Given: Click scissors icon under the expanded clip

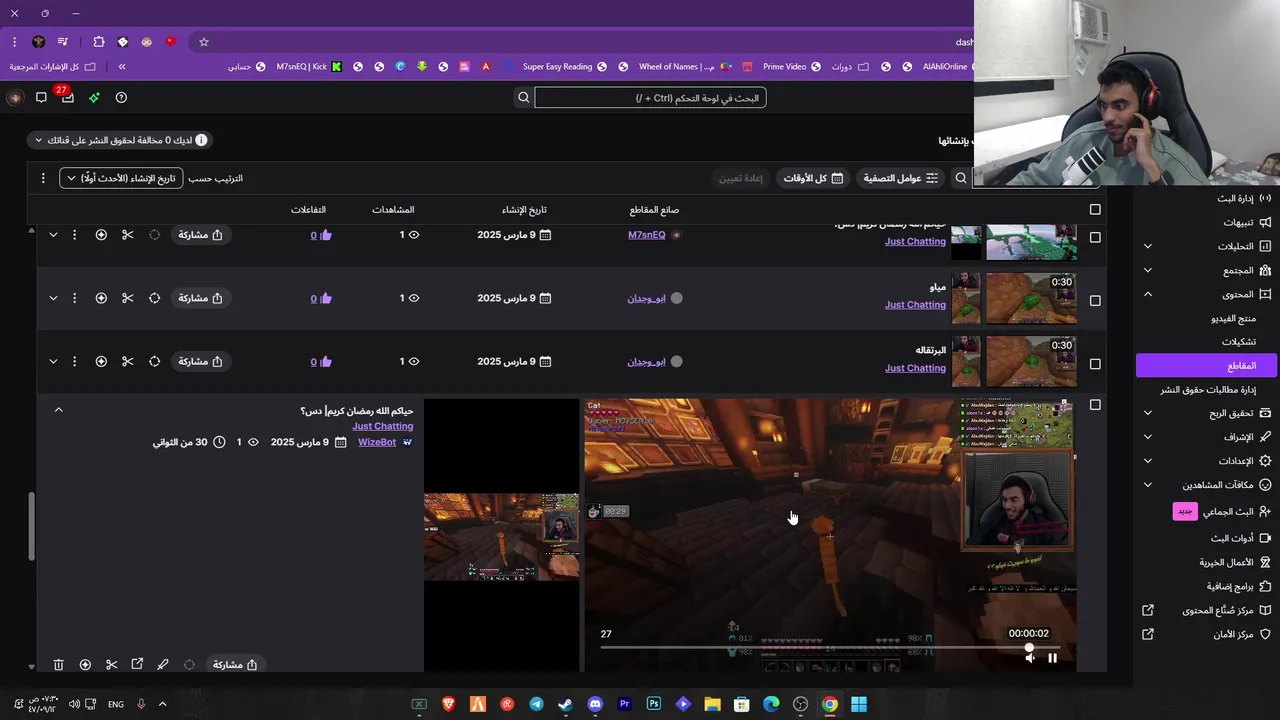Looking at the screenshot, I should pos(111,664).
